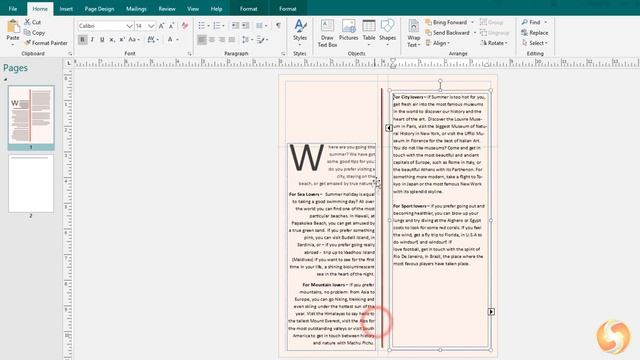
Task: Increase font size with Grow Font icon
Action: click(162, 26)
